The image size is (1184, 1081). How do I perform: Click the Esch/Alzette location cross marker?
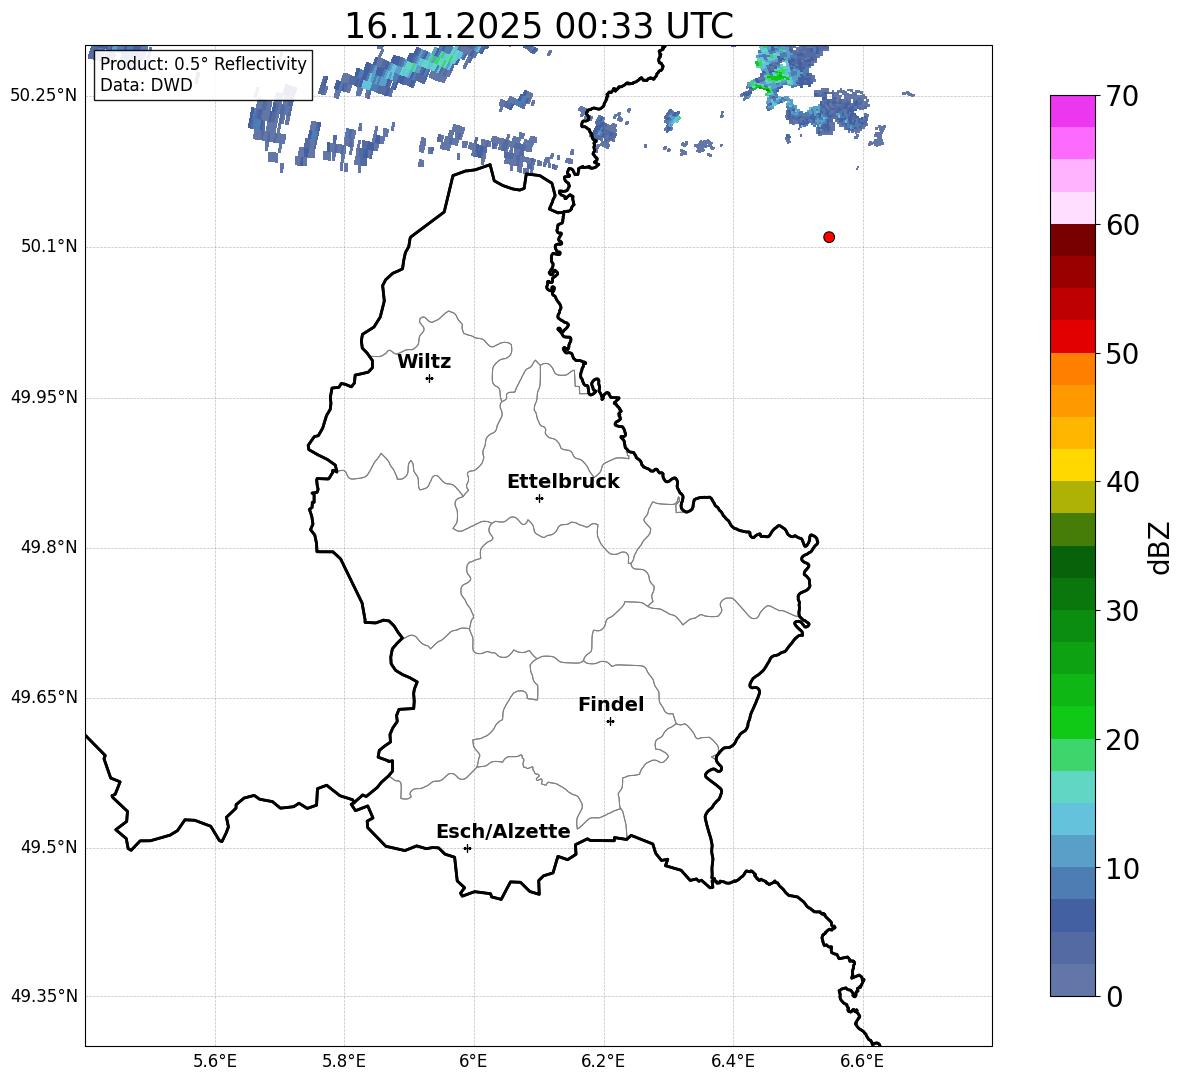467,848
